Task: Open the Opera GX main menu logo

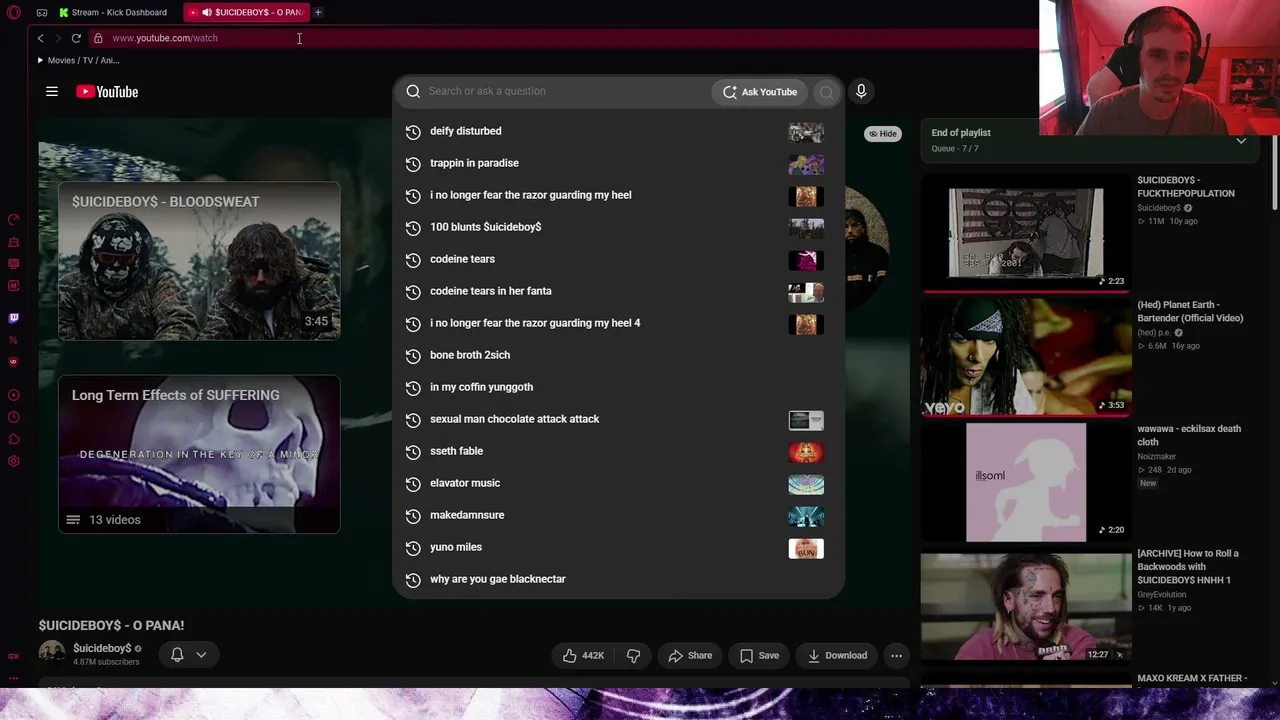Action: point(13,12)
